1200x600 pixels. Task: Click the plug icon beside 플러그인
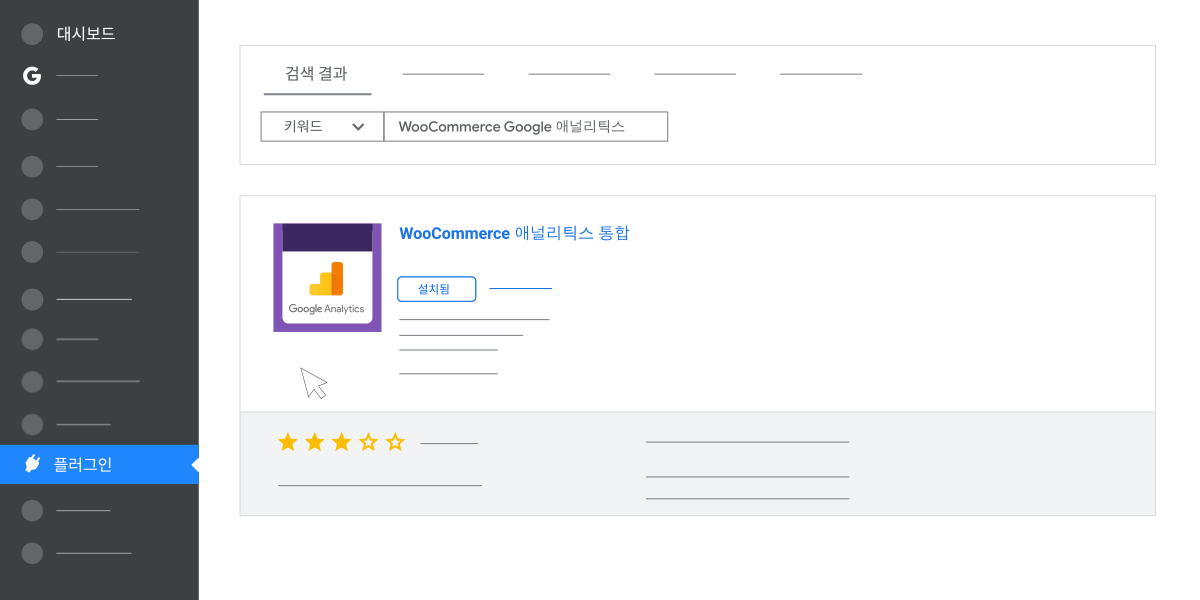coord(32,464)
